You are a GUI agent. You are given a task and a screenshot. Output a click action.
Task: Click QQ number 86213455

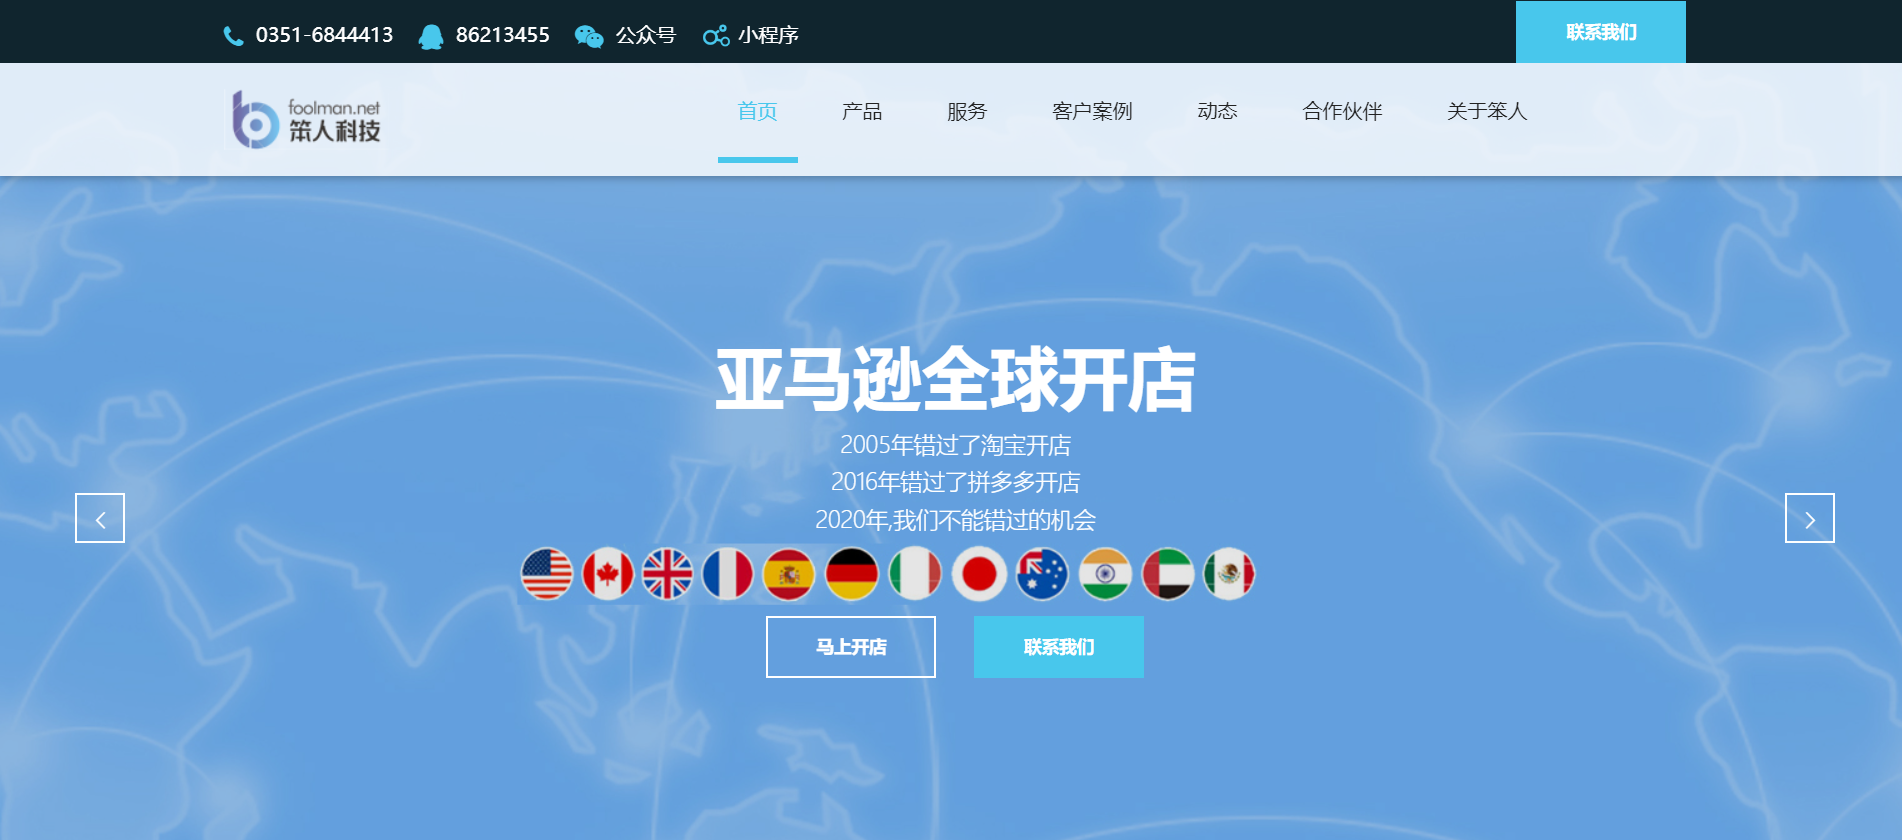click(x=503, y=35)
